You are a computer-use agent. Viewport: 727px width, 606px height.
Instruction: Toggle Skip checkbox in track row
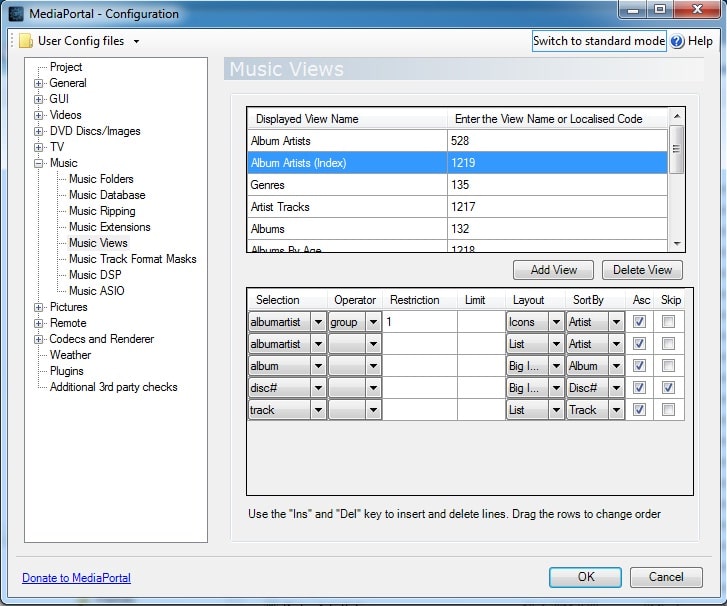pyautogui.click(x=668, y=409)
